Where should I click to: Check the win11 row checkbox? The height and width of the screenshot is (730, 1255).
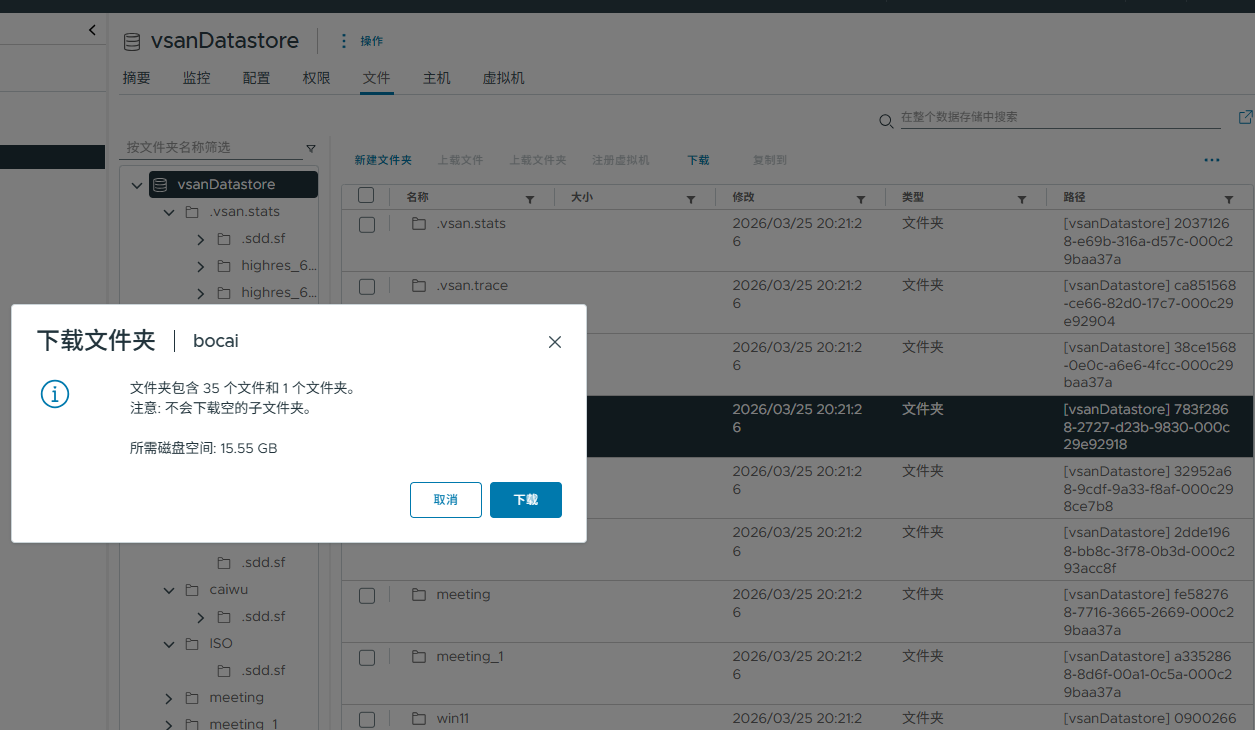click(x=367, y=720)
